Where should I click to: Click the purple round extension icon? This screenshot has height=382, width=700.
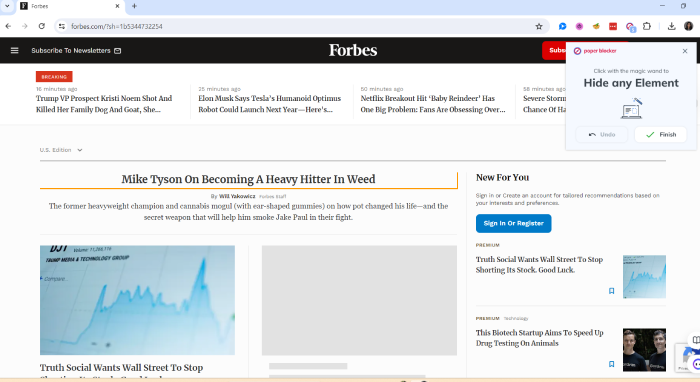579,26
